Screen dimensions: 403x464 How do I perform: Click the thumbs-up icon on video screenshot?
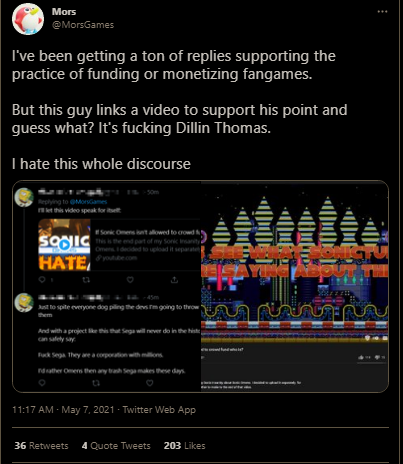click(361, 357)
